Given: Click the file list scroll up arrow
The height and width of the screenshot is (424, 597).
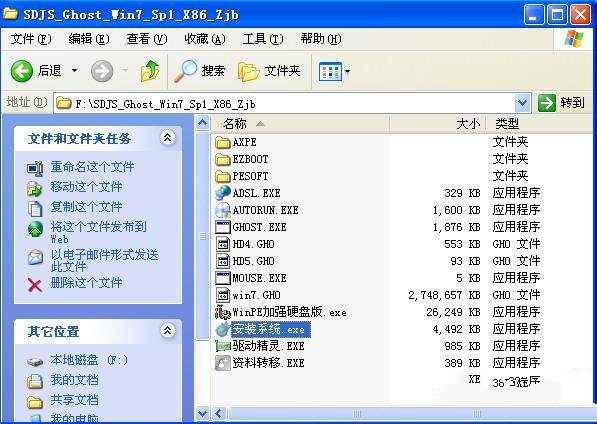Looking at the screenshot, I should [x=203, y=123].
